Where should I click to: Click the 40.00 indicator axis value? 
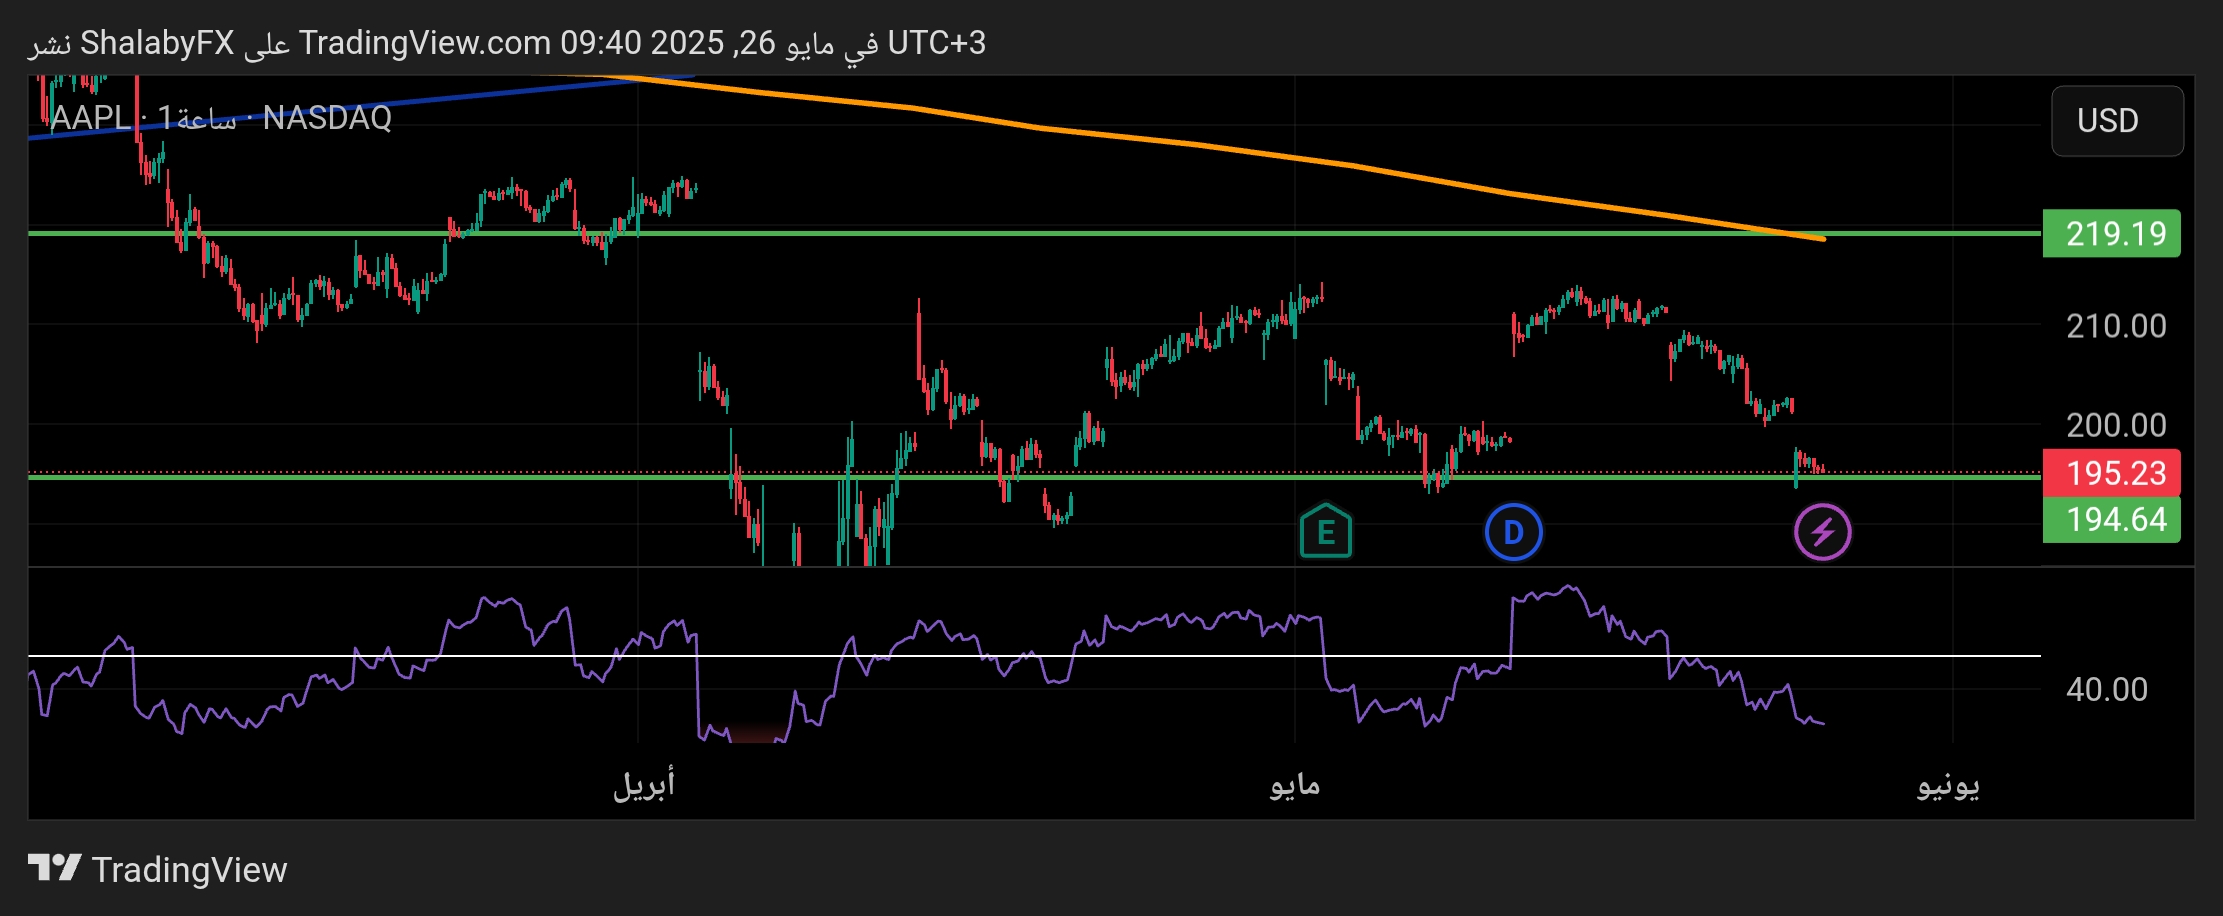coord(2107,689)
